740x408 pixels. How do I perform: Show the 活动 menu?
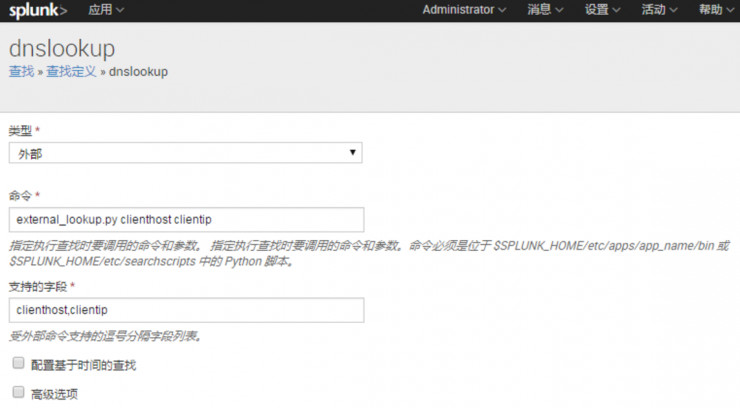point(659,10)
